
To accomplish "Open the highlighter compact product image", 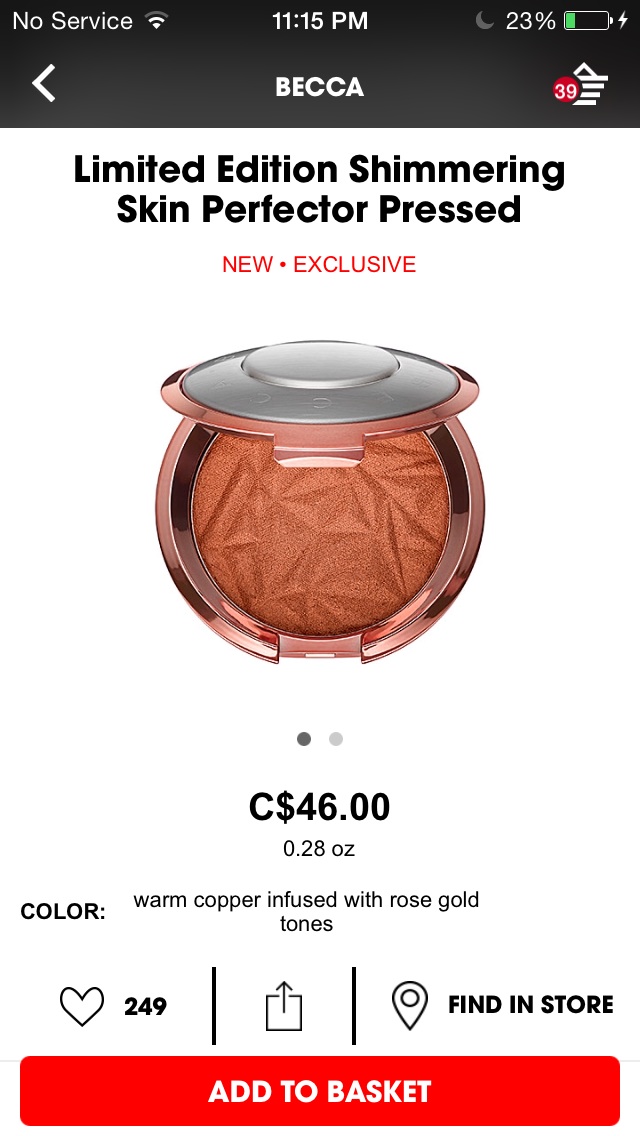I will click(x=320, y=501).
